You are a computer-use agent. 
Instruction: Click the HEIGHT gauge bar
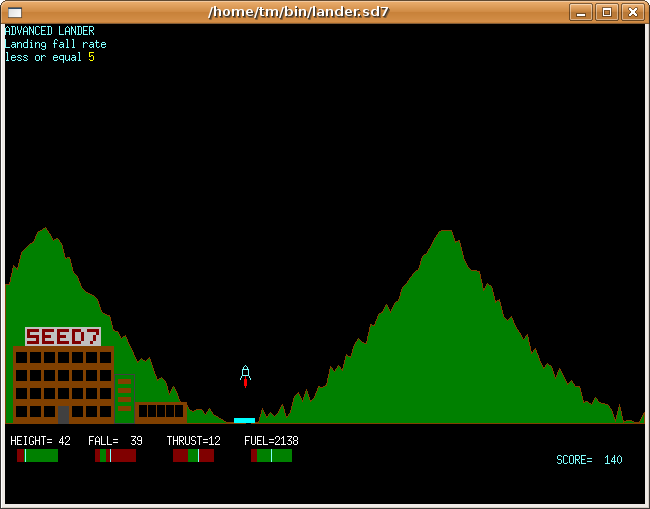click(x=37, y=456)
